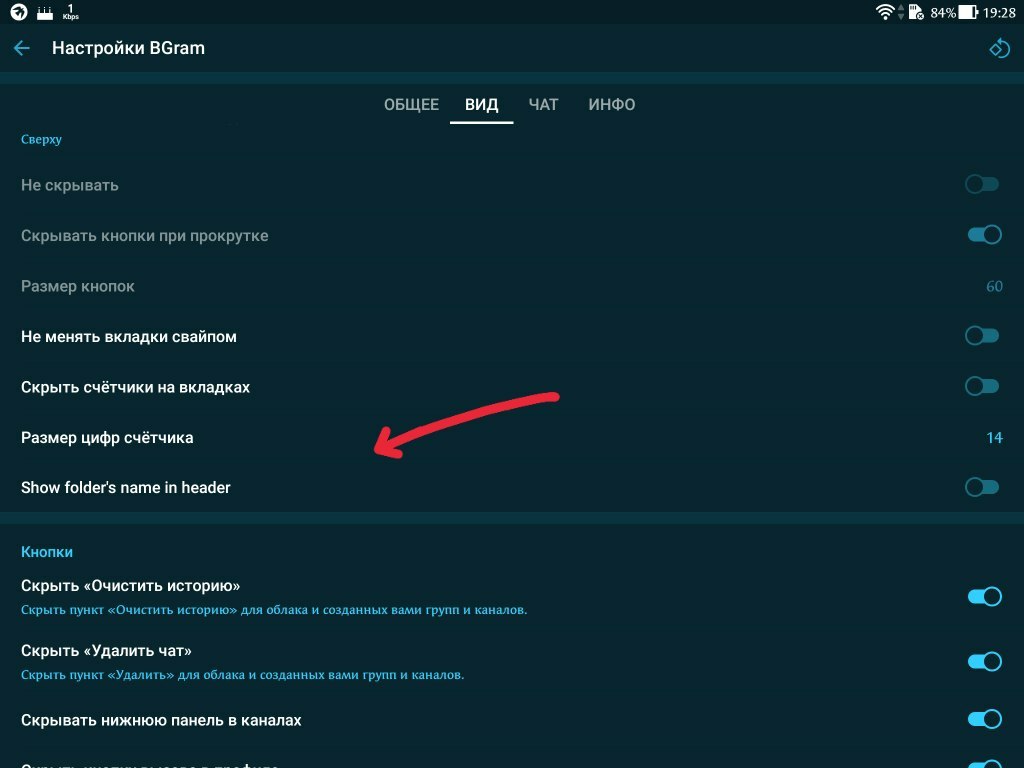Tap the Wi-Fi status icon
Screen dimensions: 1024x768
[x=885, y=12]
